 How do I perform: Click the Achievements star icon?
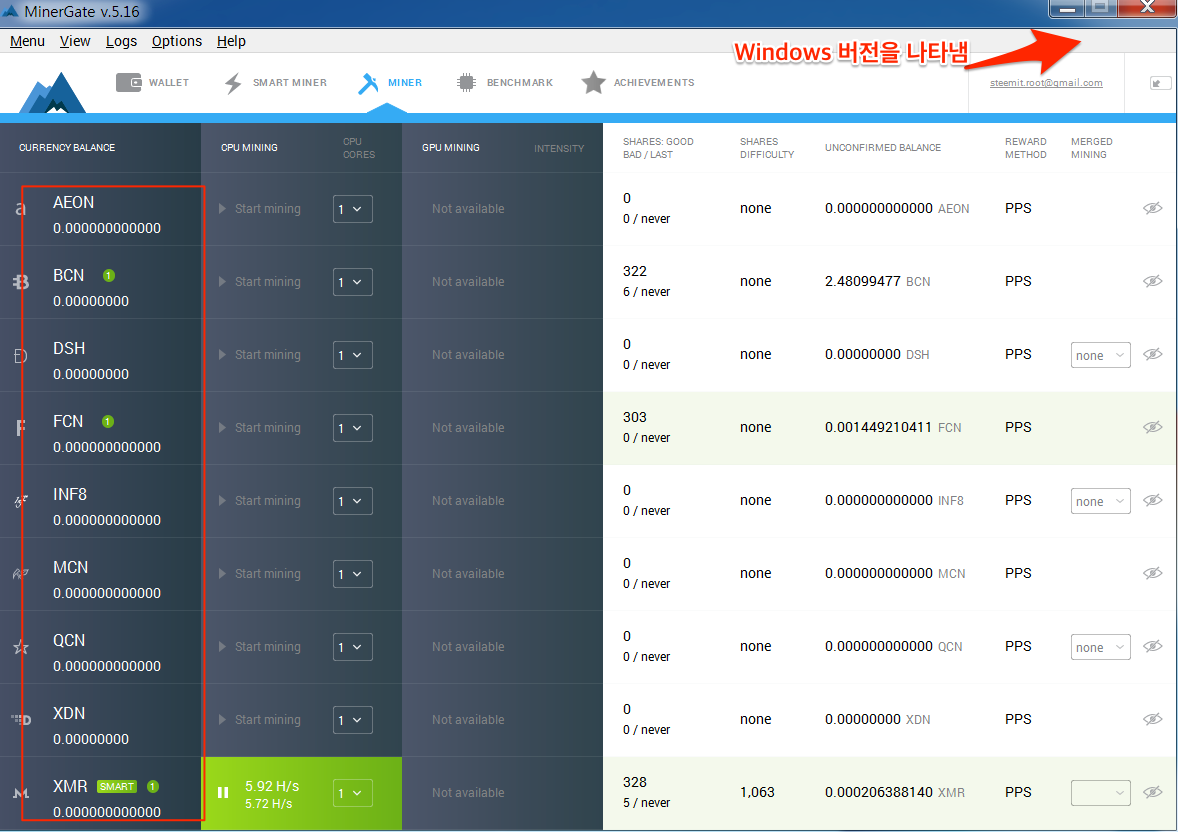tap(594, 83)
